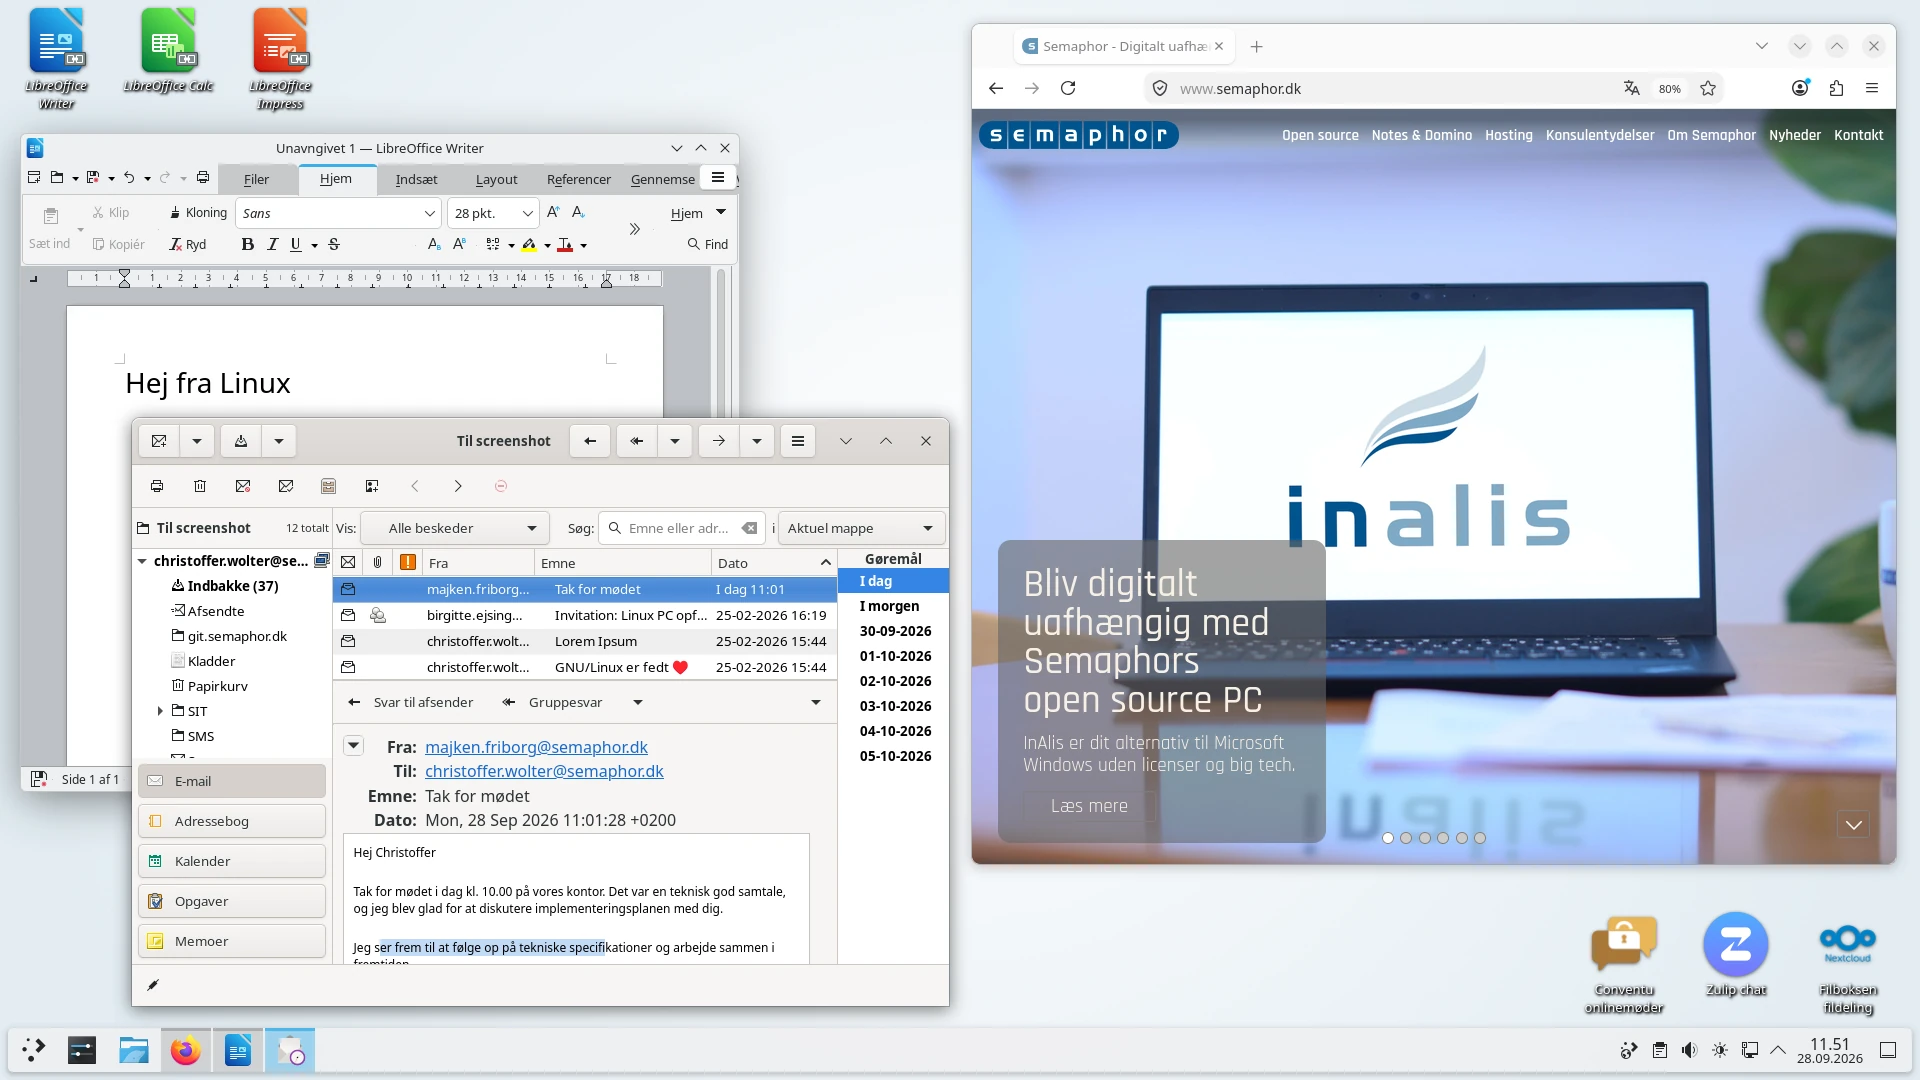This screenshot has height=1080, width=1920.
Task: Click the delete trash icon in Evolution toolbar
Action: [x=200, y=486]
